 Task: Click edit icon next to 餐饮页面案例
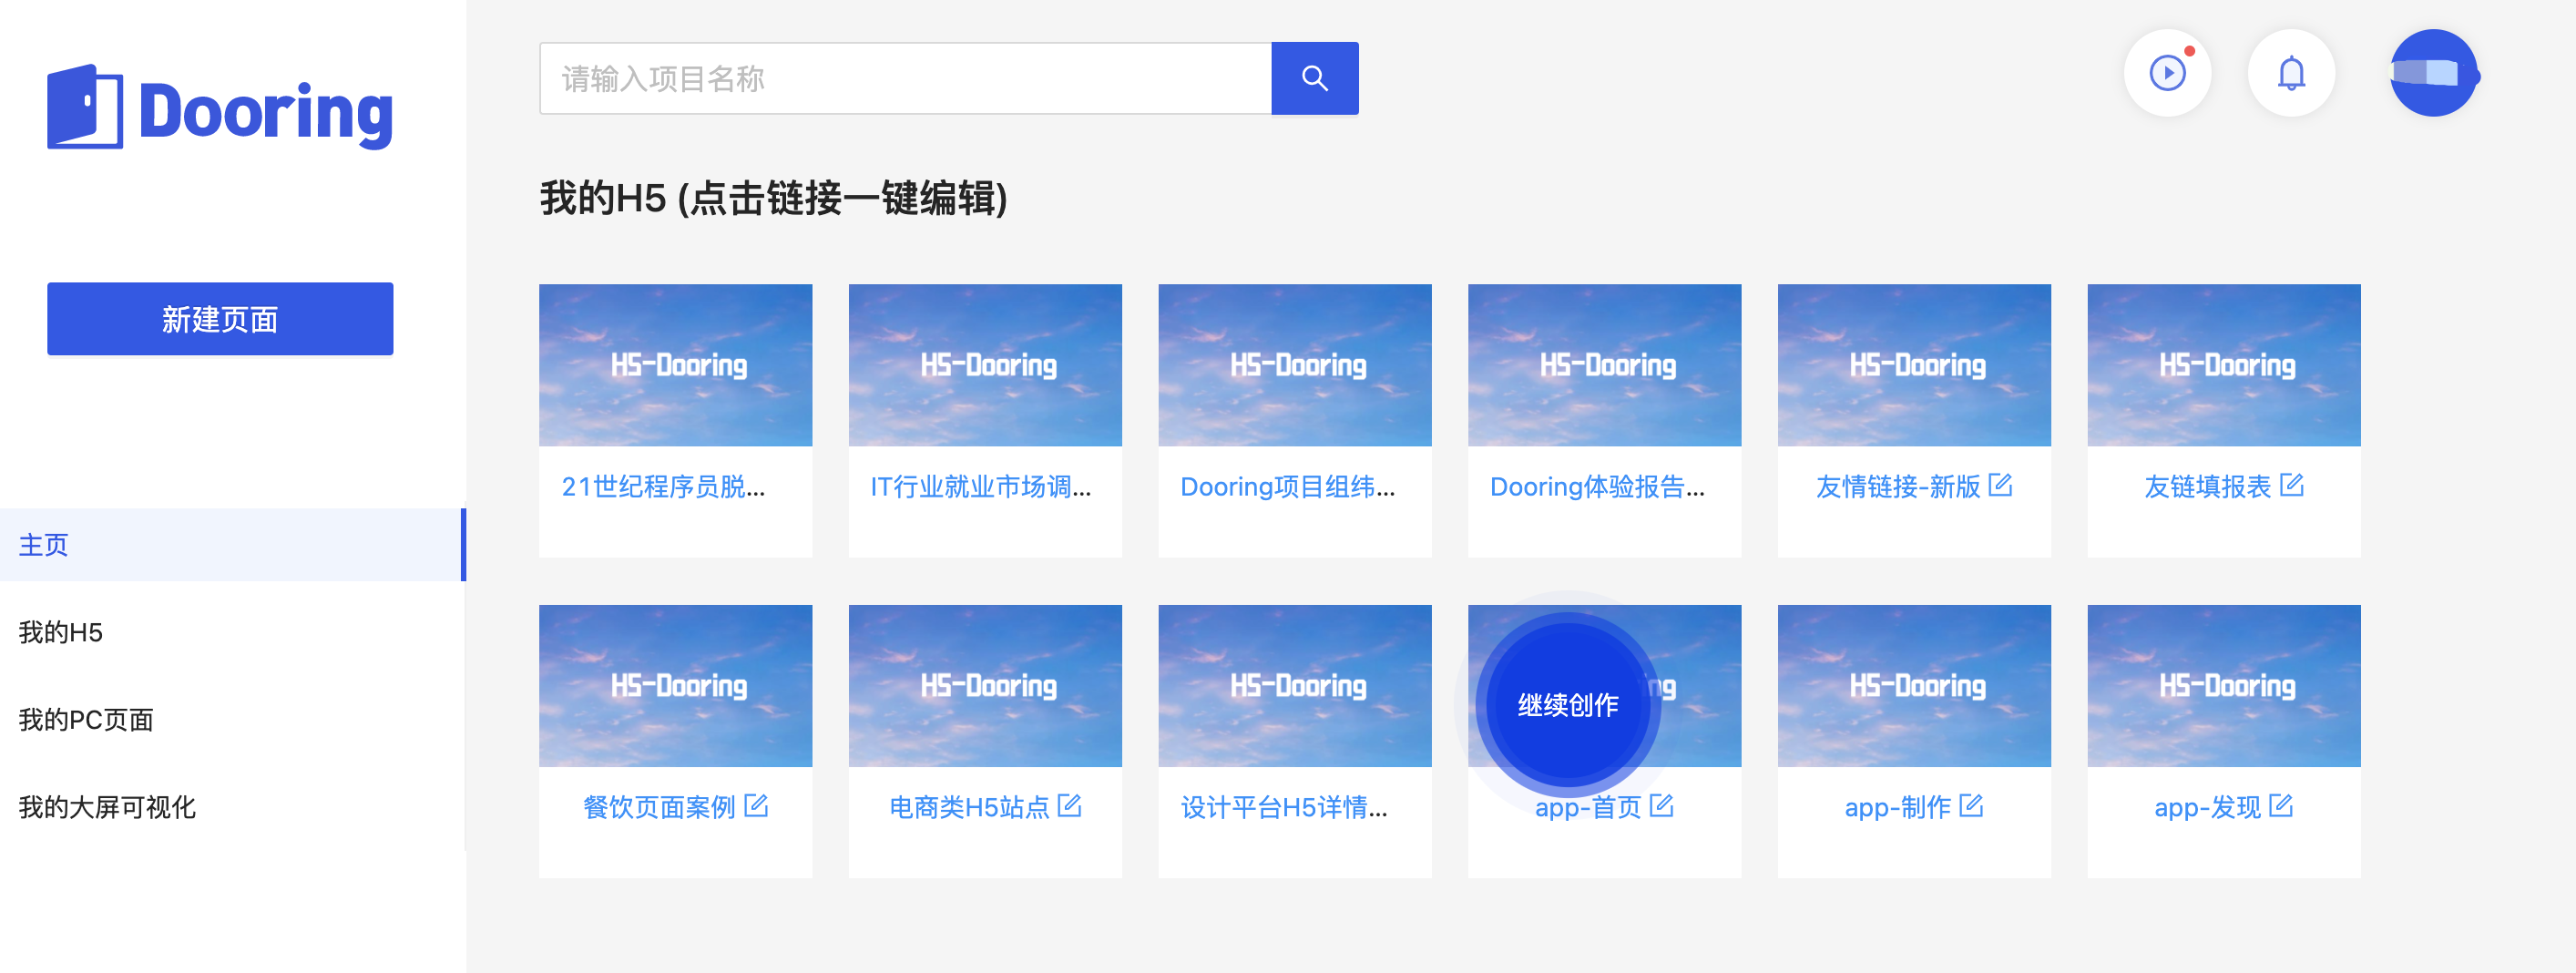coord(756,805)
